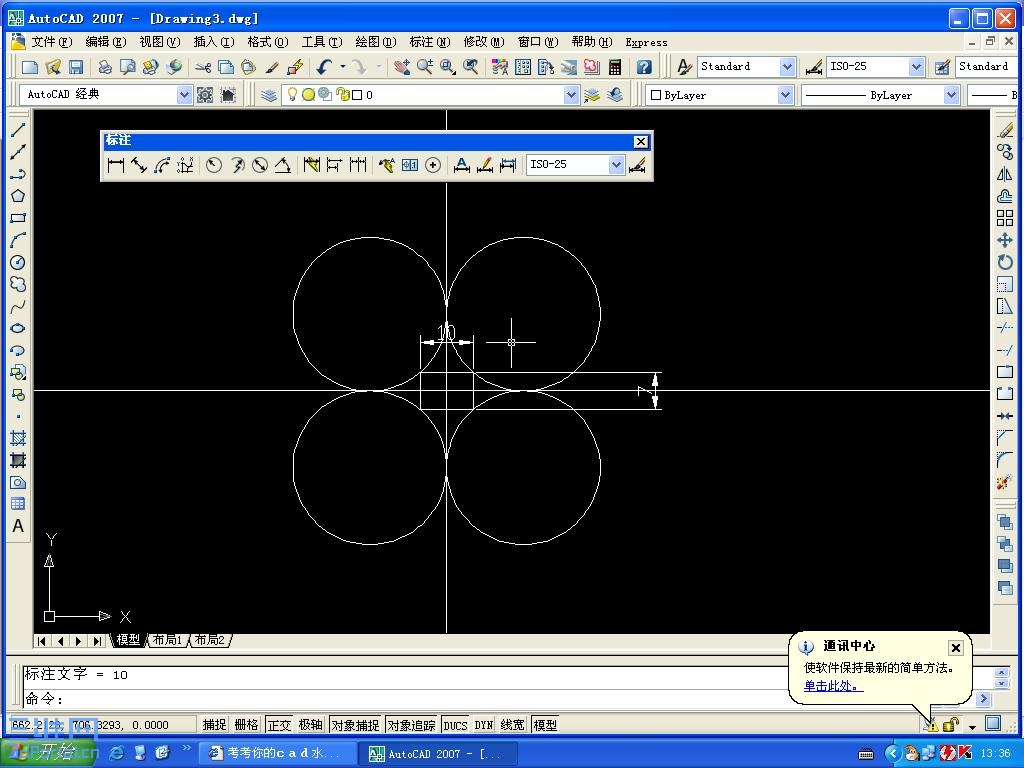Open the AutoCAD 经典 workspace dropdown
1024x768 pixels.
point(184,95)
